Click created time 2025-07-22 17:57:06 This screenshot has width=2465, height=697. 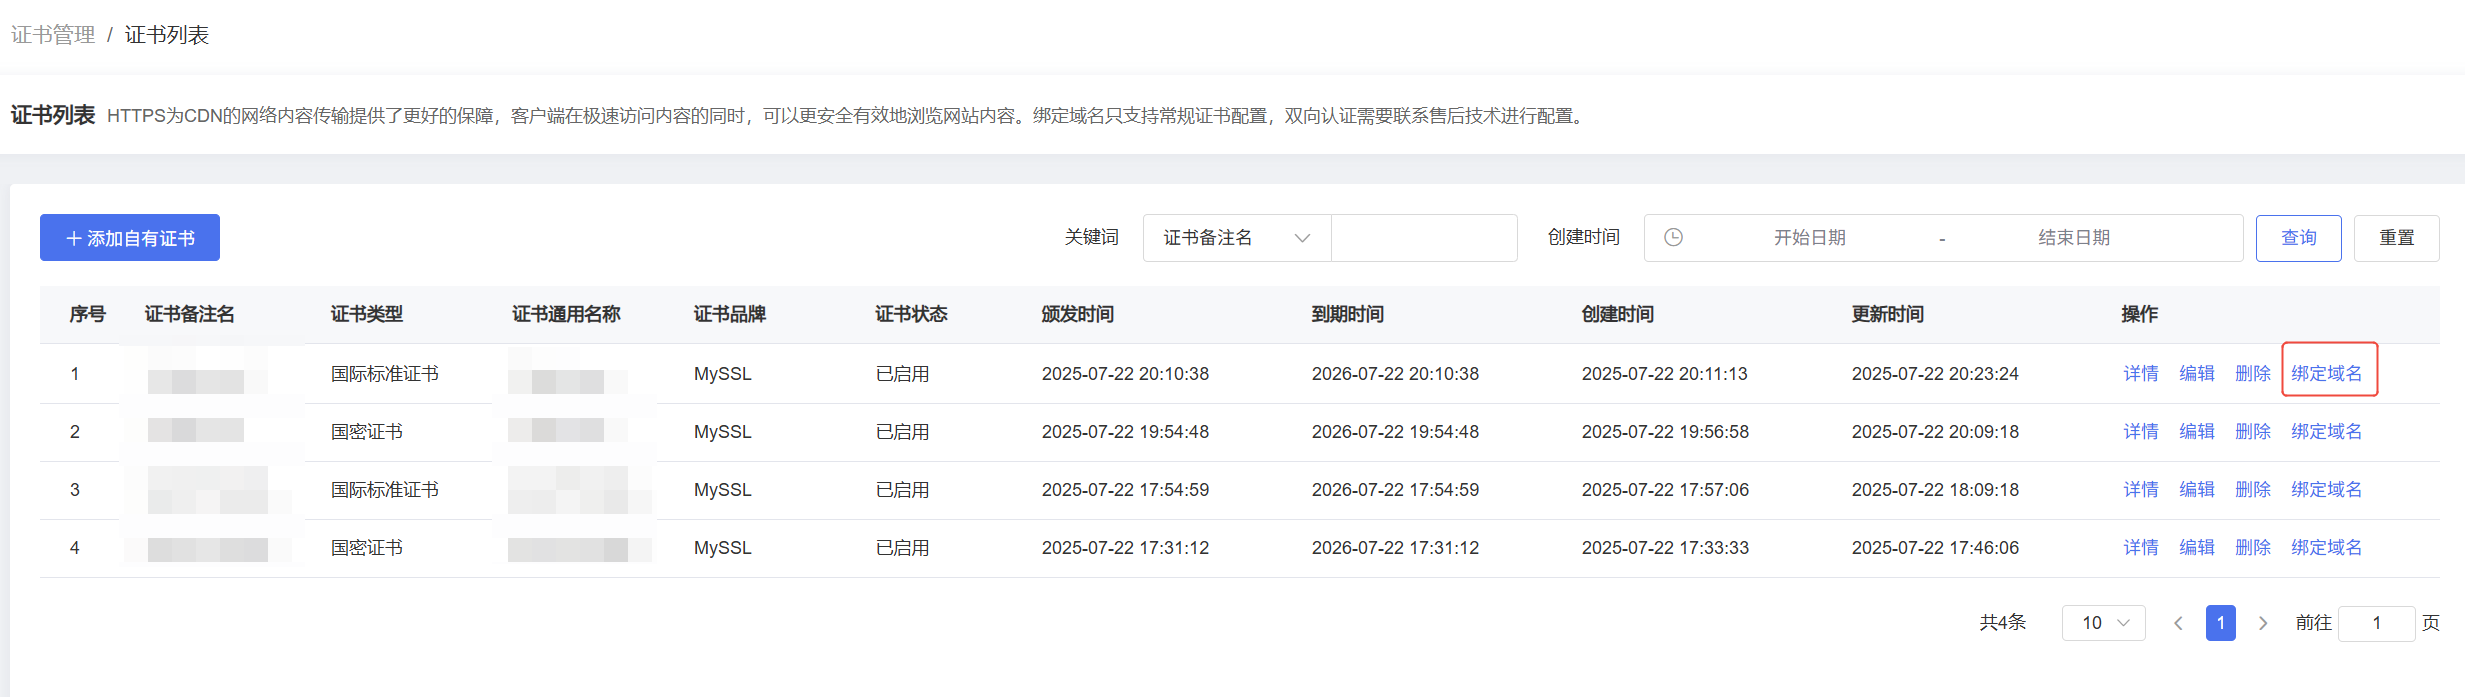point(1665,490)
